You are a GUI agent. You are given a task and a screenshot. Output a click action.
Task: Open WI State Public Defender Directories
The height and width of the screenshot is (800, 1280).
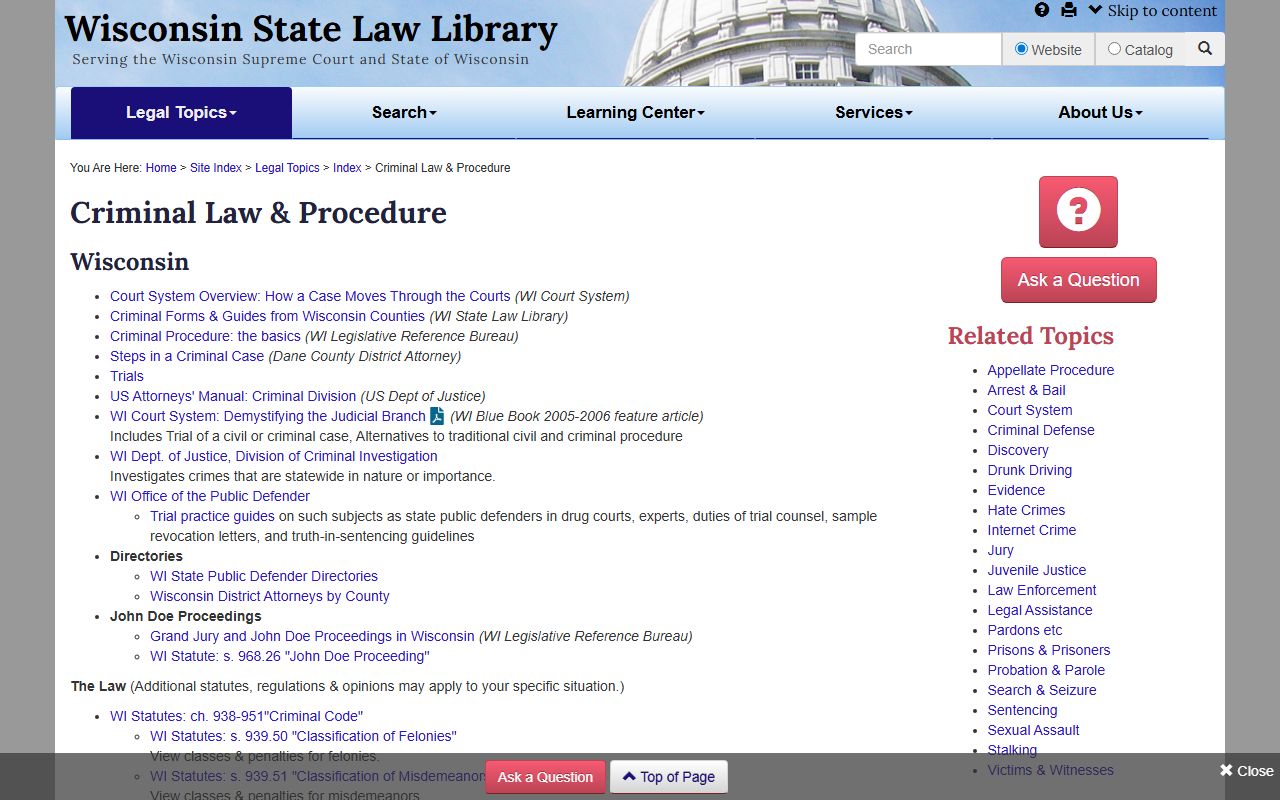point(264,576)
